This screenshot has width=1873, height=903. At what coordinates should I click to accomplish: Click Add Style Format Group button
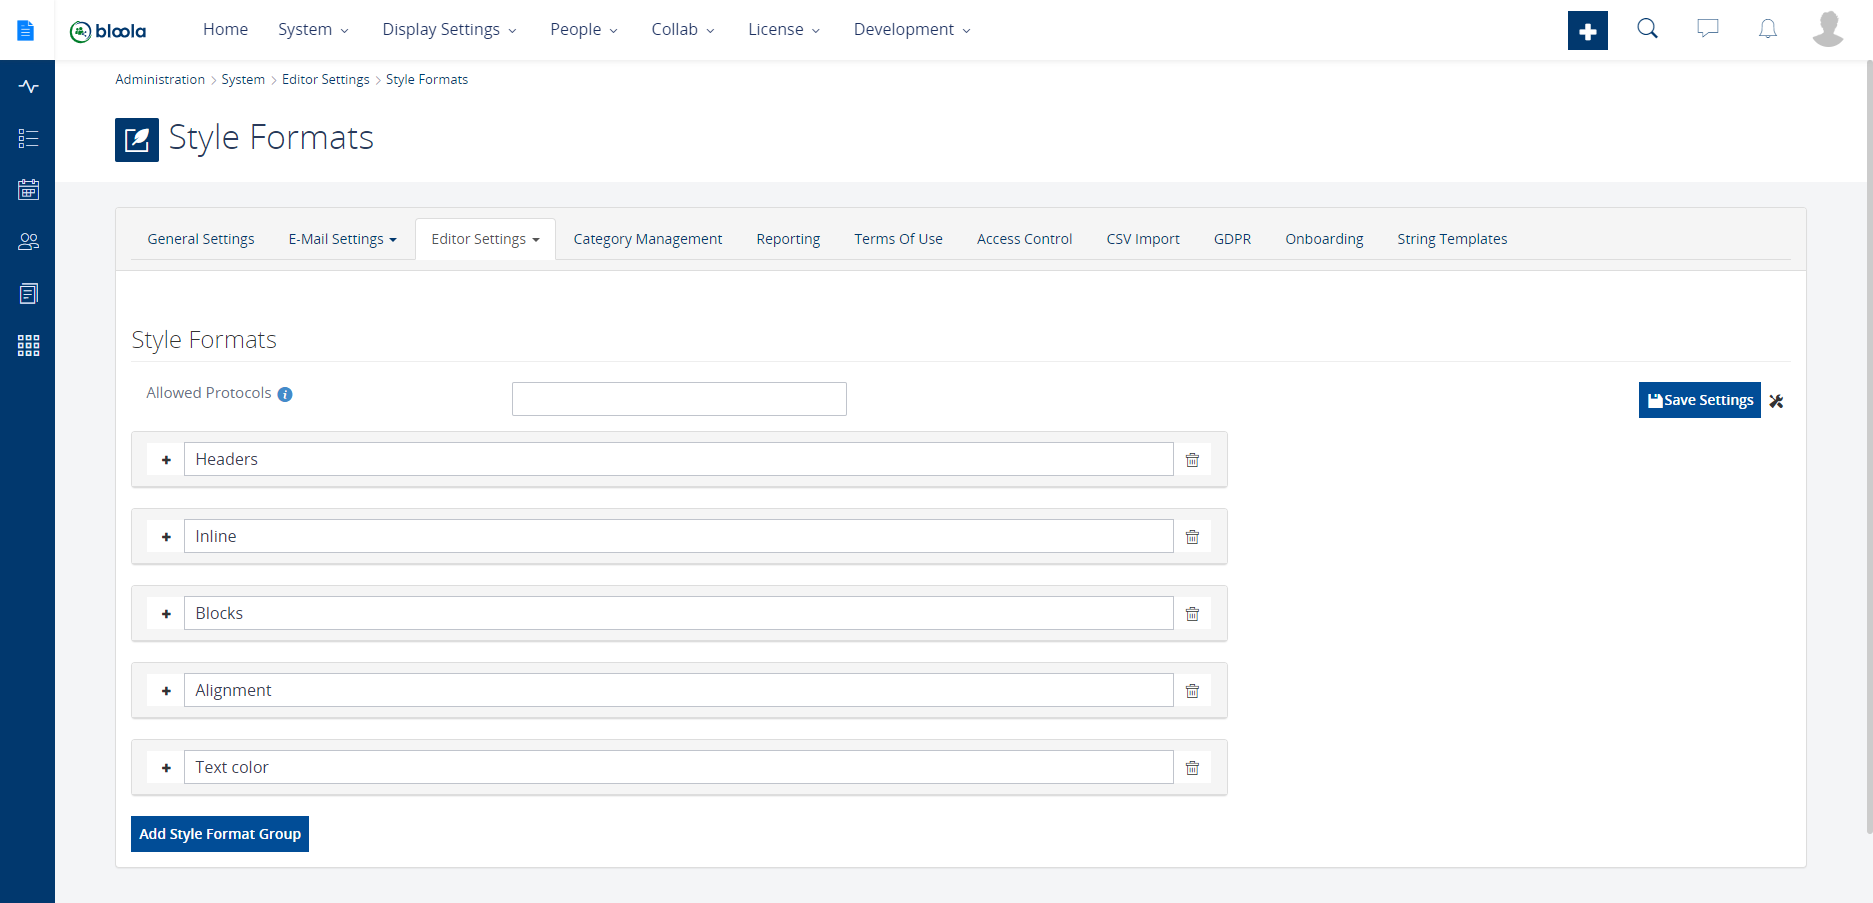(220, 834)
